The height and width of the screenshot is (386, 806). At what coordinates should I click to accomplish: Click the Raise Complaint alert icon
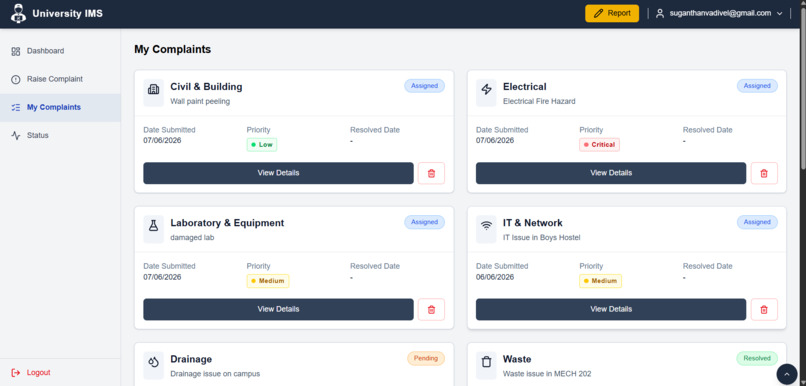[16, 79]
